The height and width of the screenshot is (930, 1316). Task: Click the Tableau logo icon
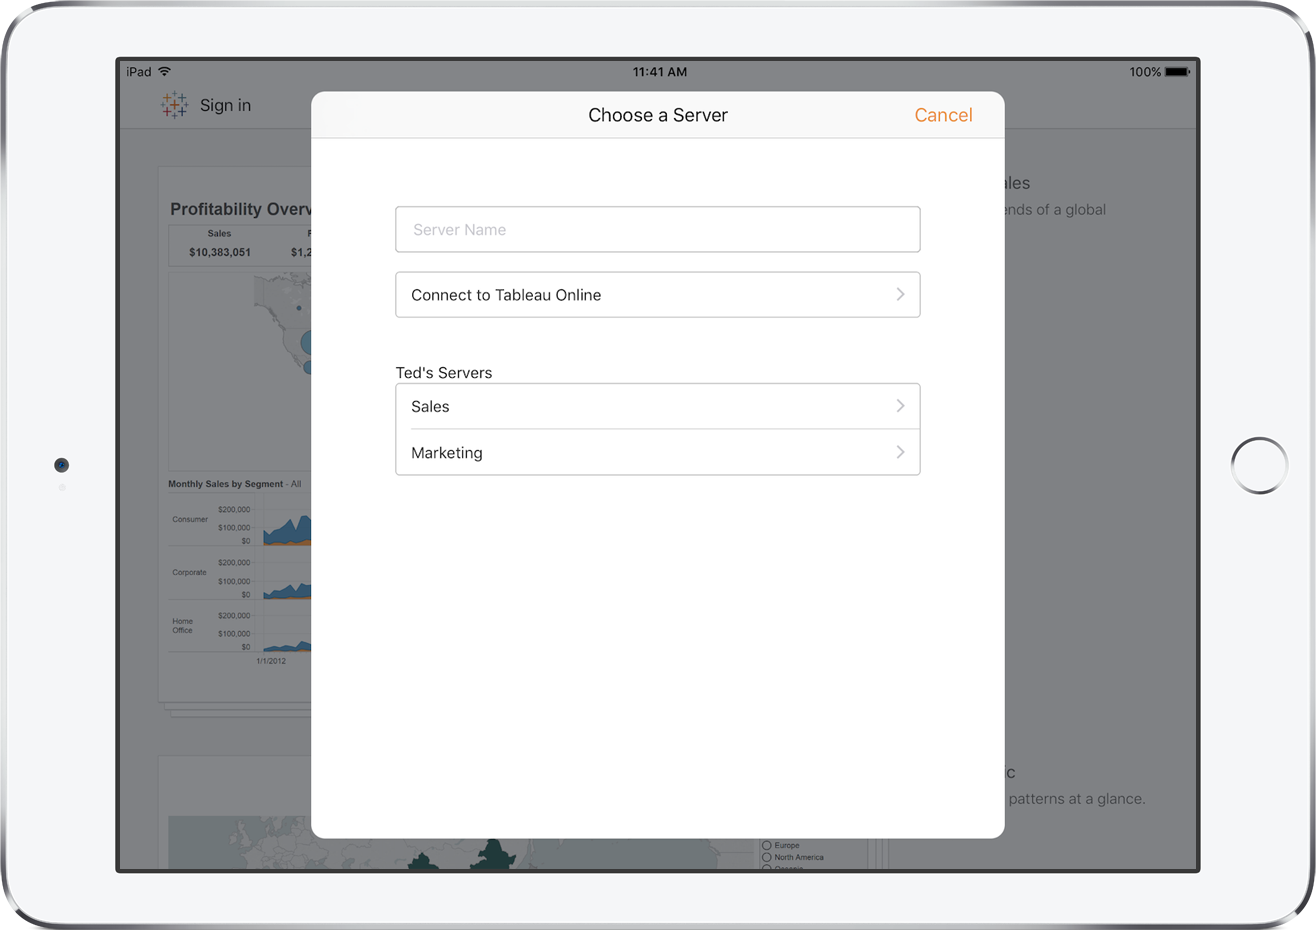[x=174, y=105]
